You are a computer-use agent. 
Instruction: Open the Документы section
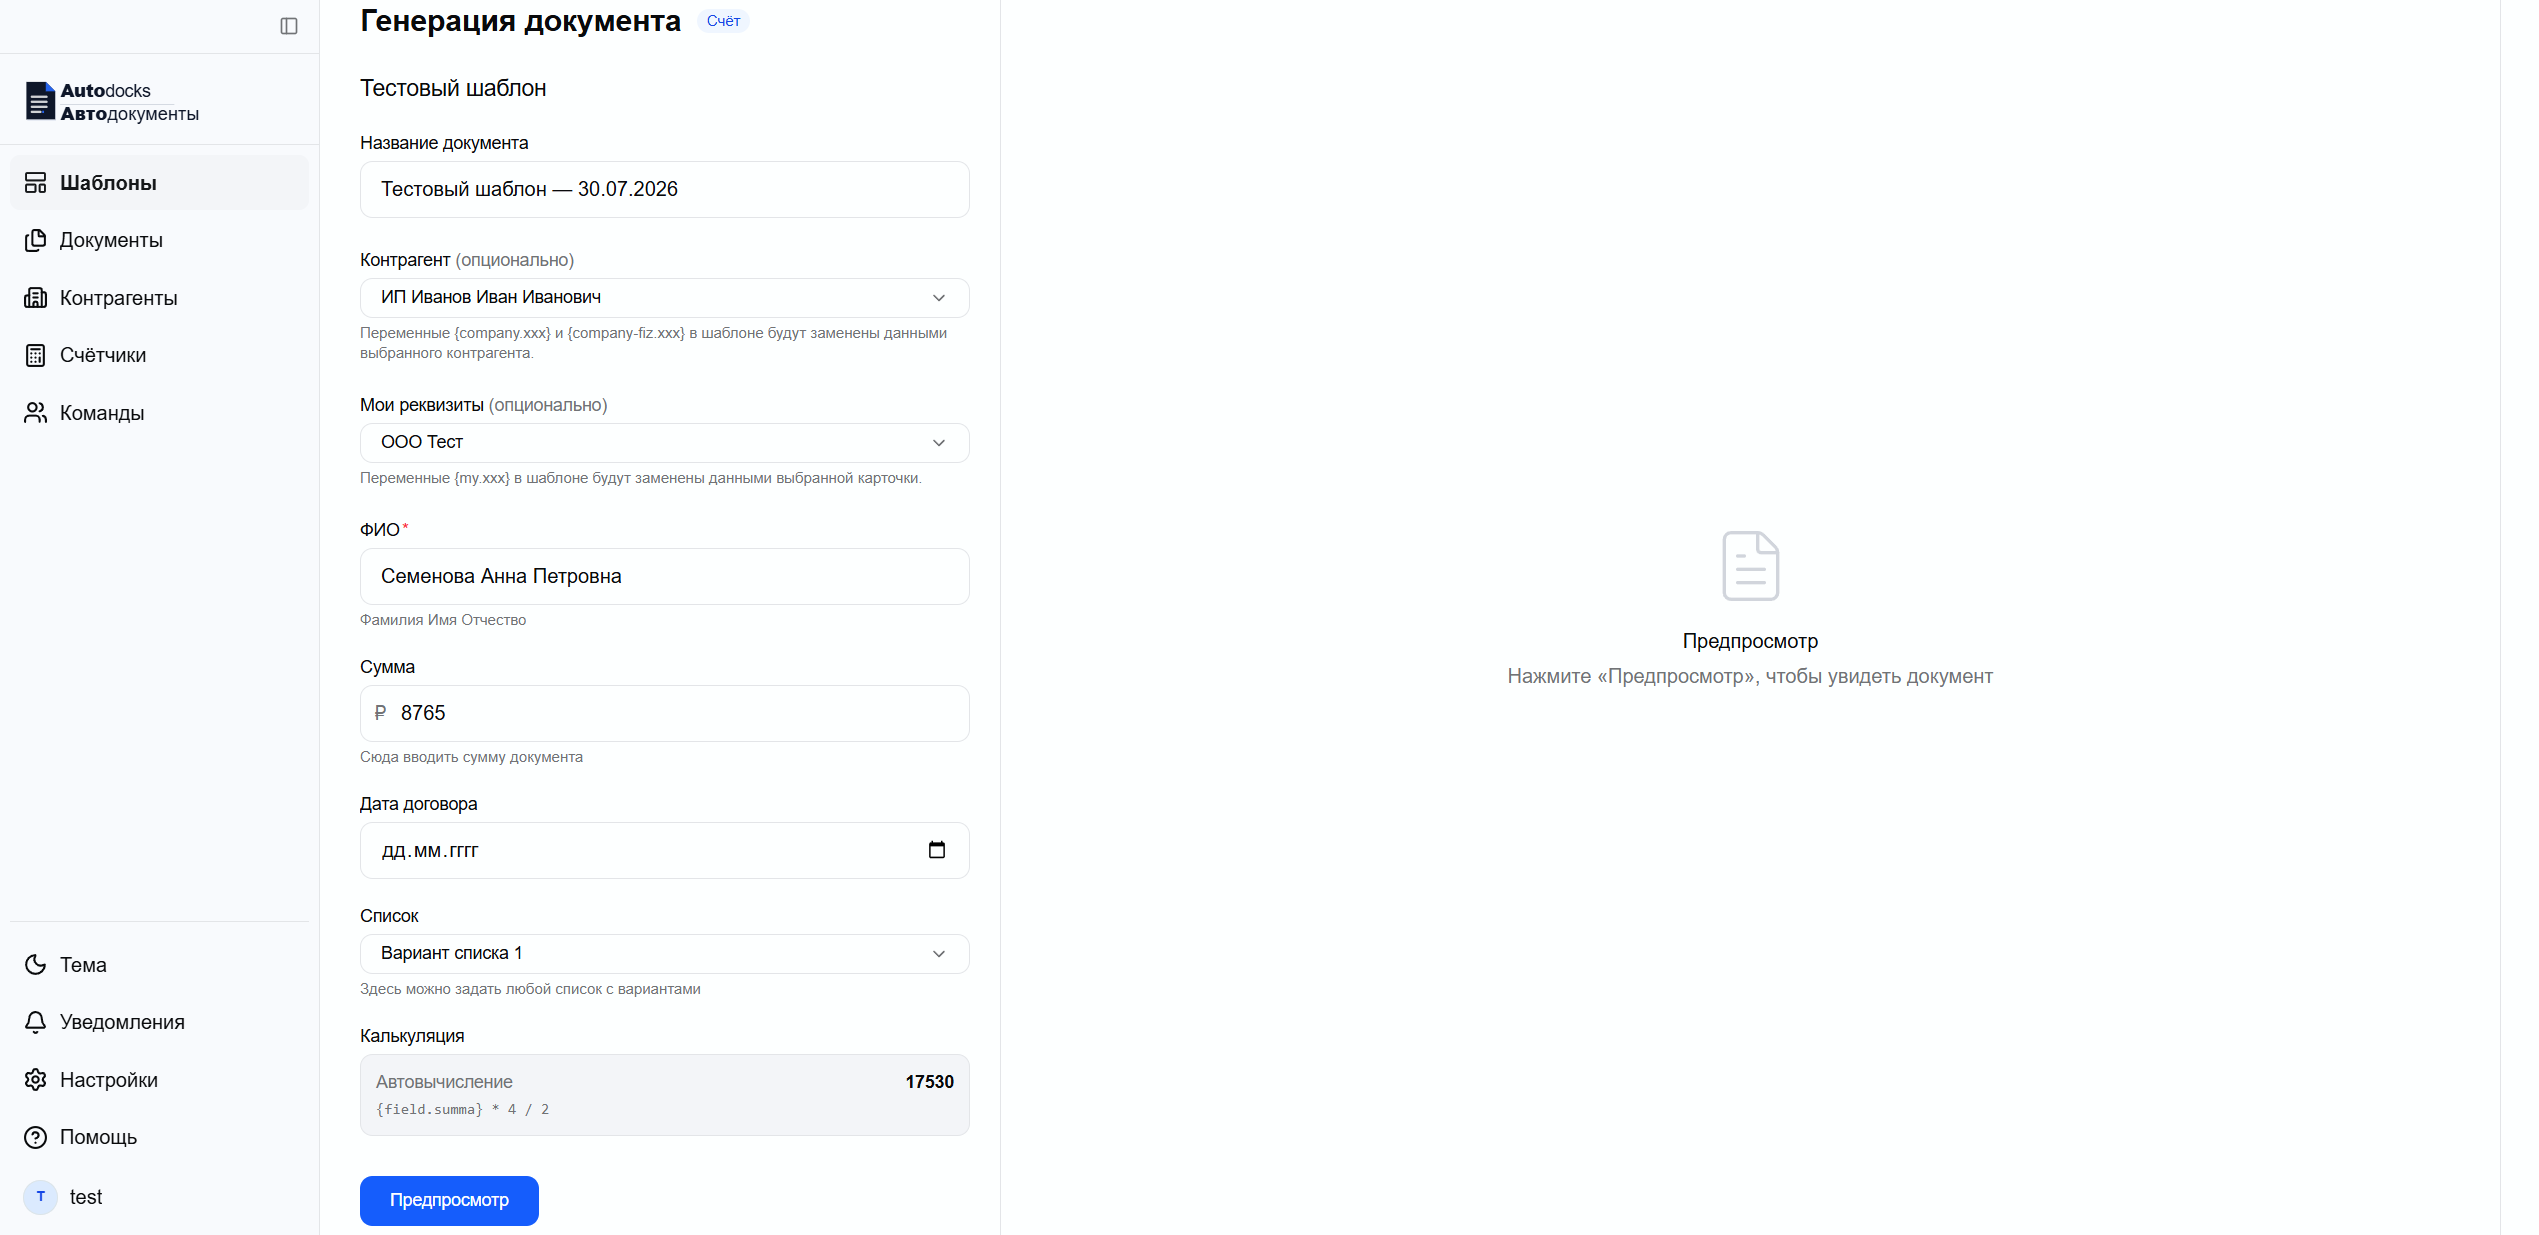coord(159,240)
